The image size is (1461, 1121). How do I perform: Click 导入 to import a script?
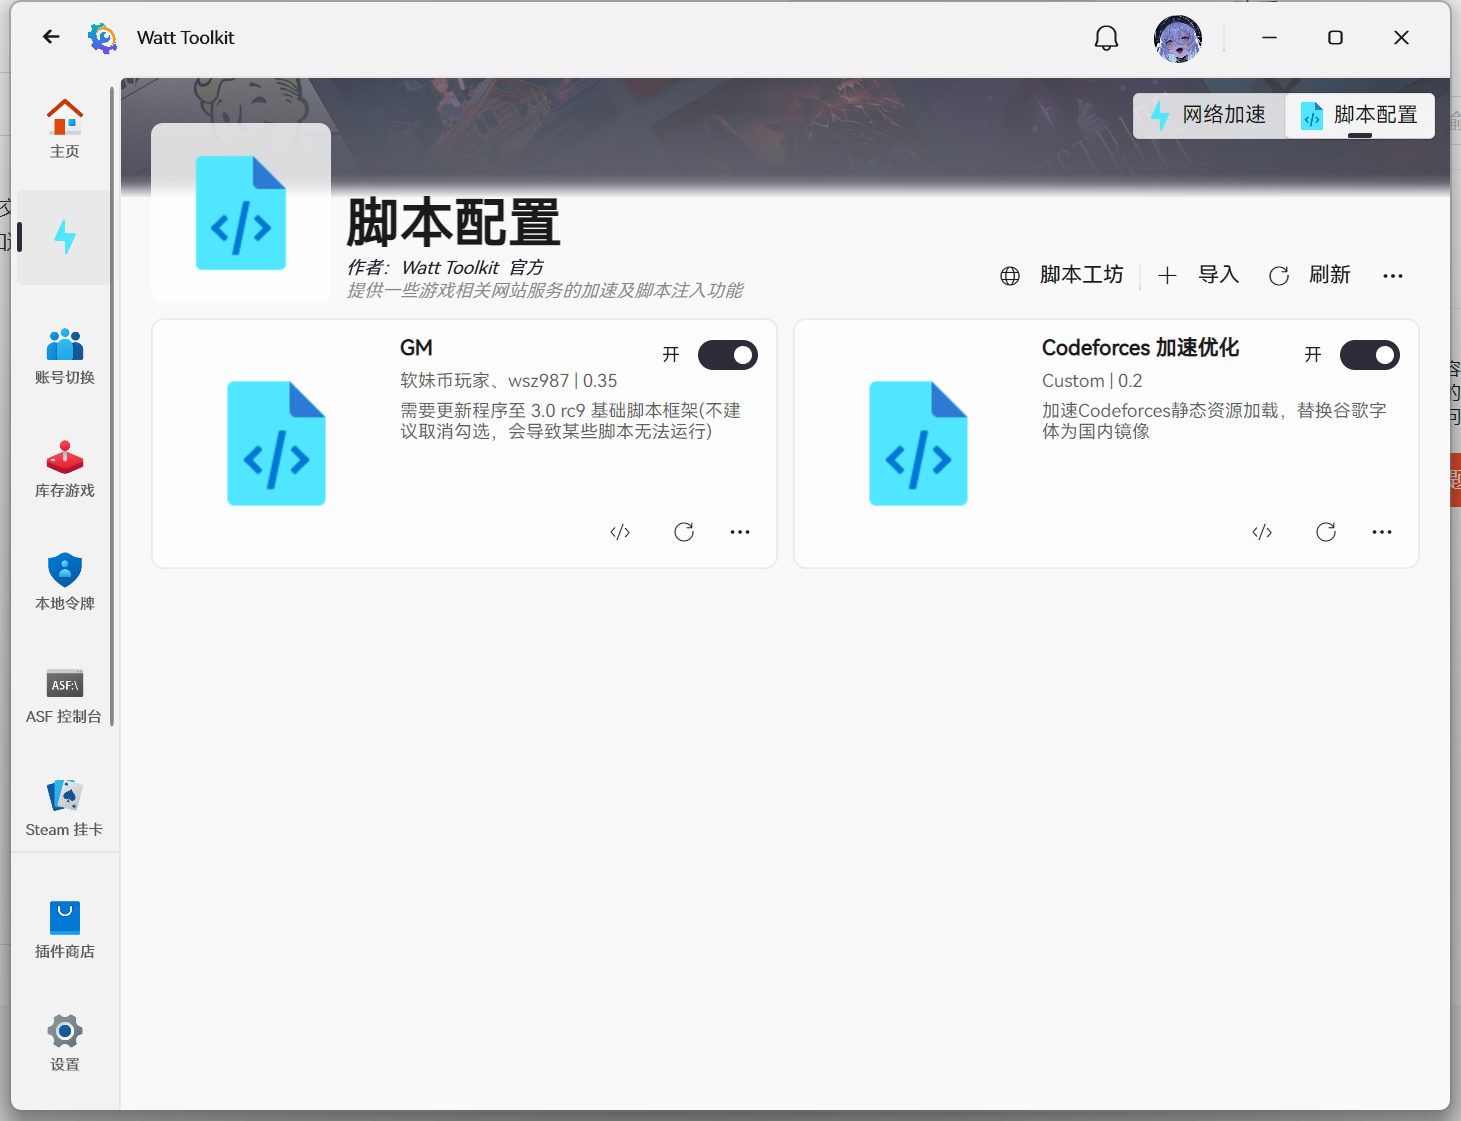coord(1198,275)
